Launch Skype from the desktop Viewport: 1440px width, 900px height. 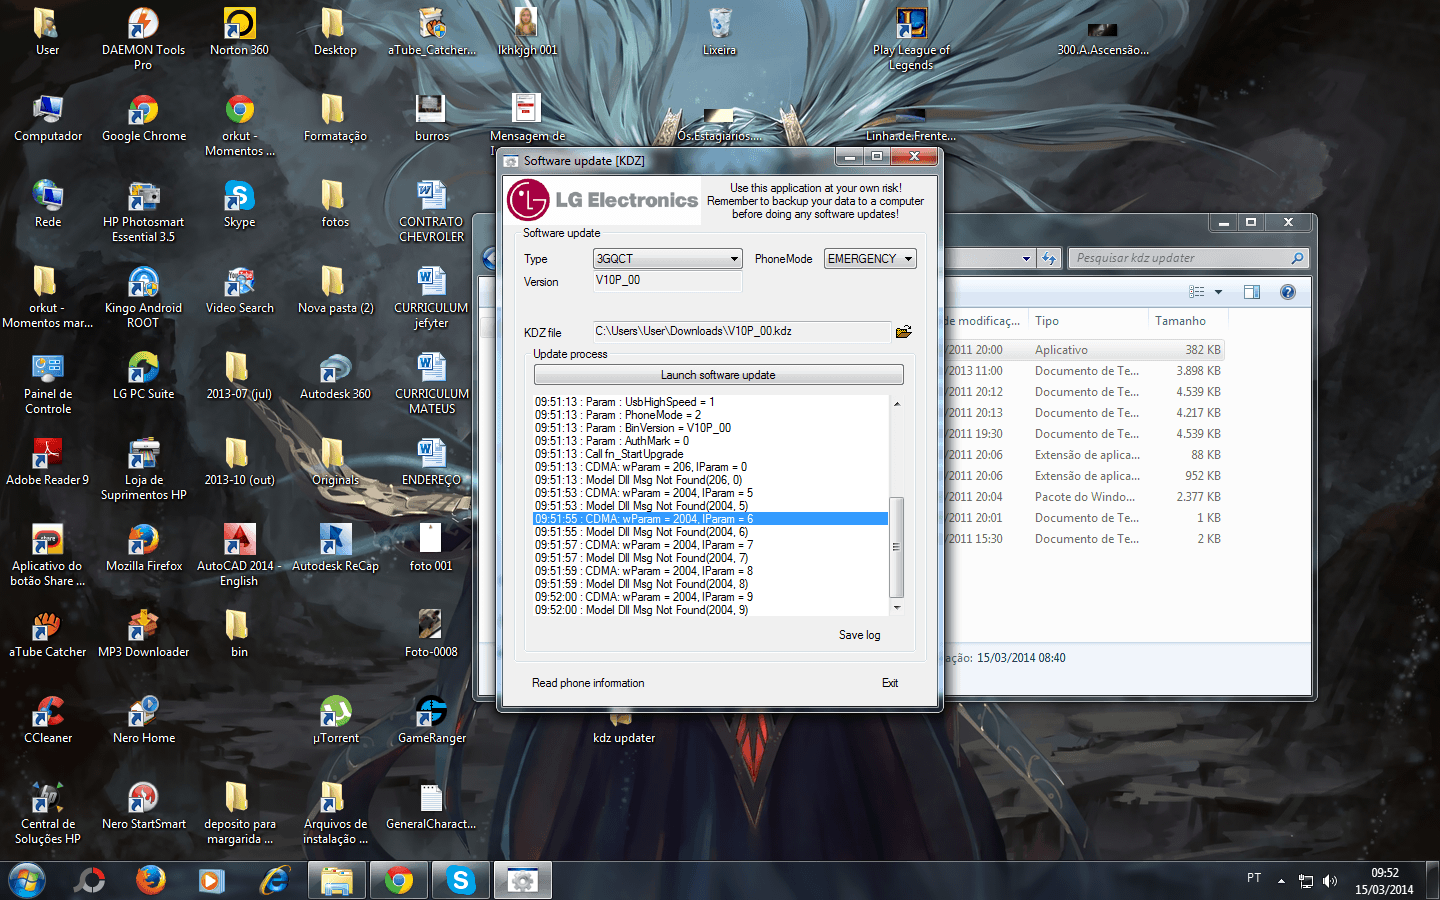(239, 204)
